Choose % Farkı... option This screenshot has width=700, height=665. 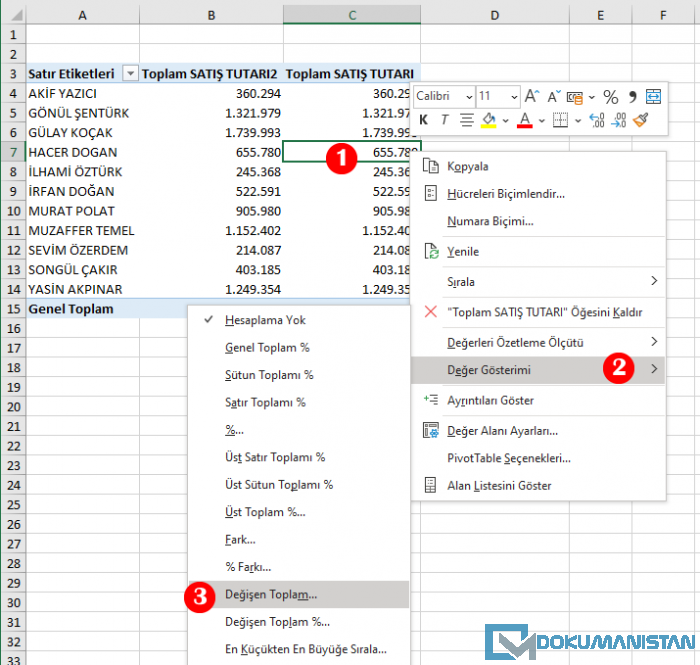248,567
